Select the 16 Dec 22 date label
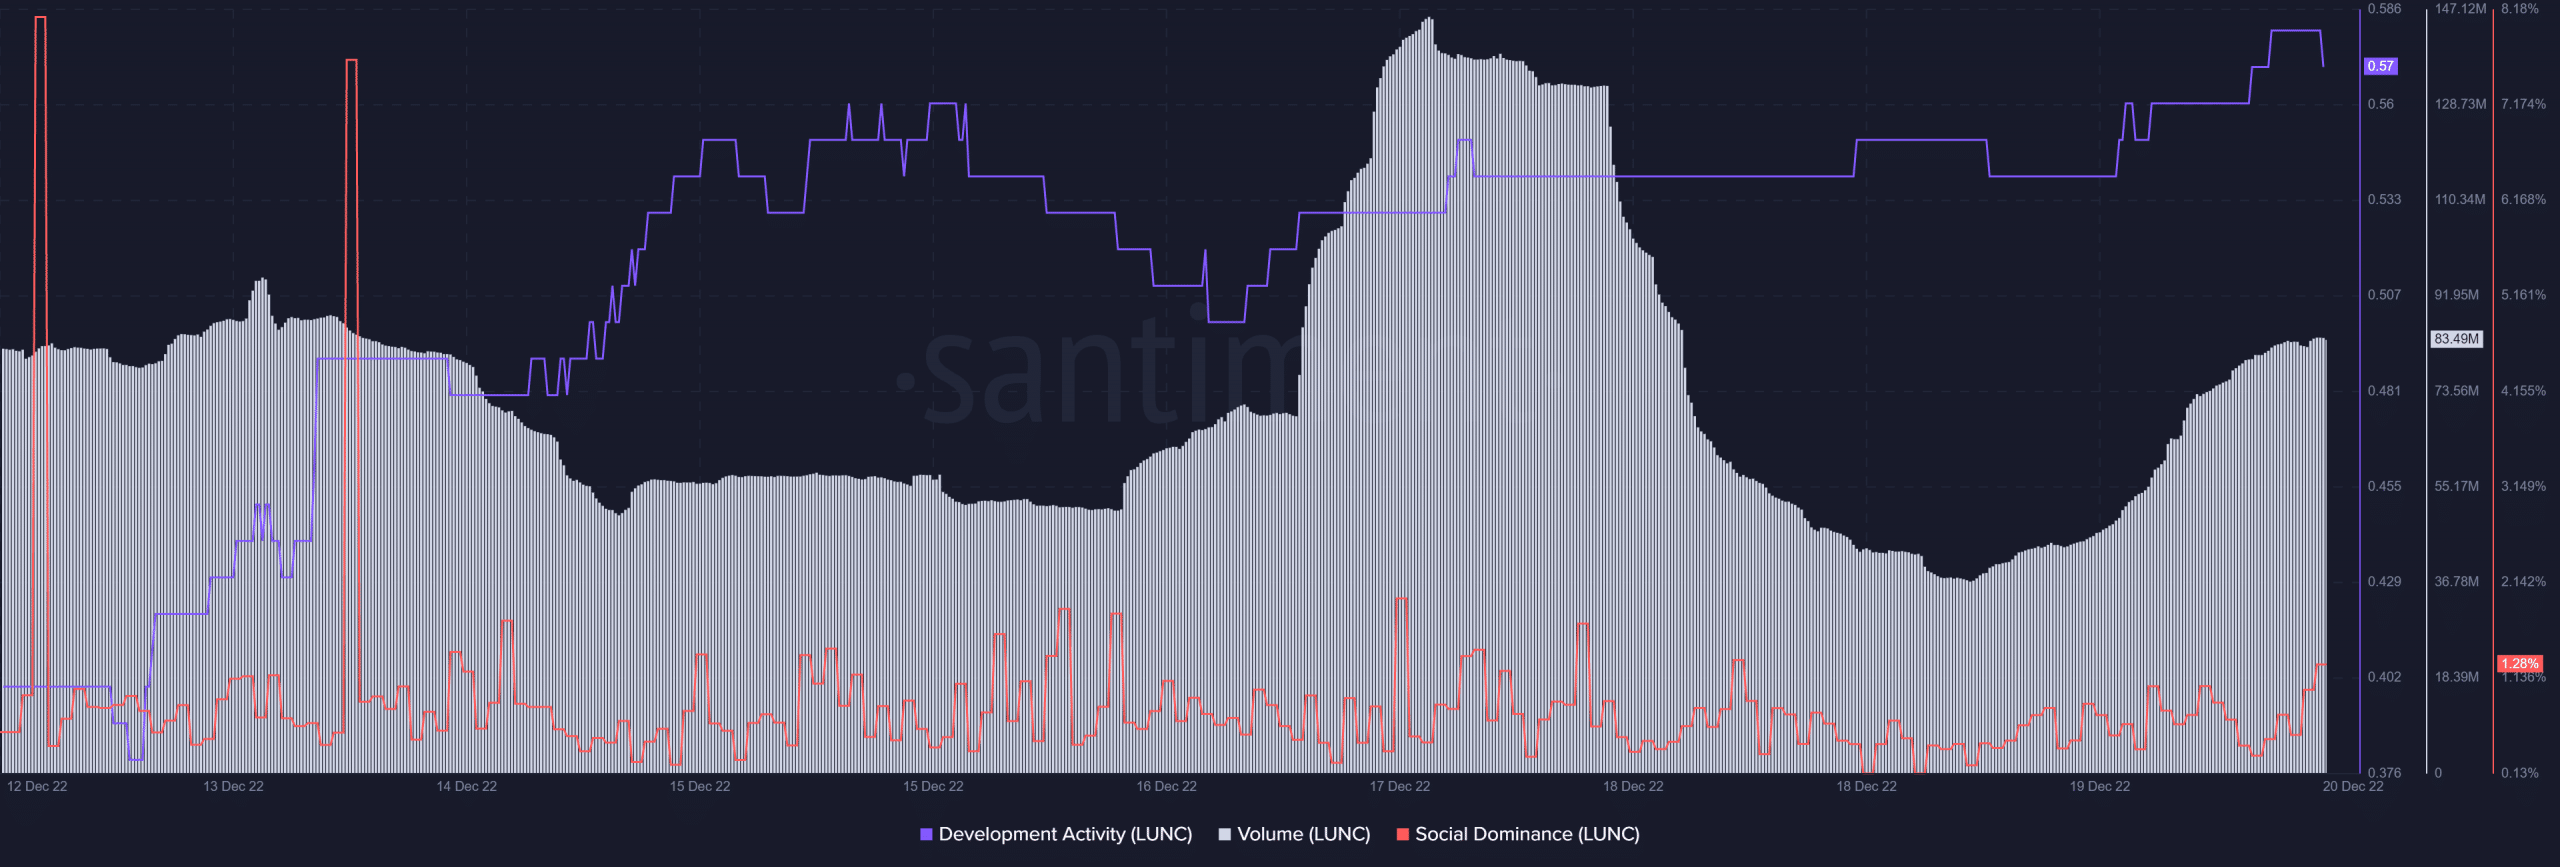This screenshot has height=867, width=2560. 1166,786
